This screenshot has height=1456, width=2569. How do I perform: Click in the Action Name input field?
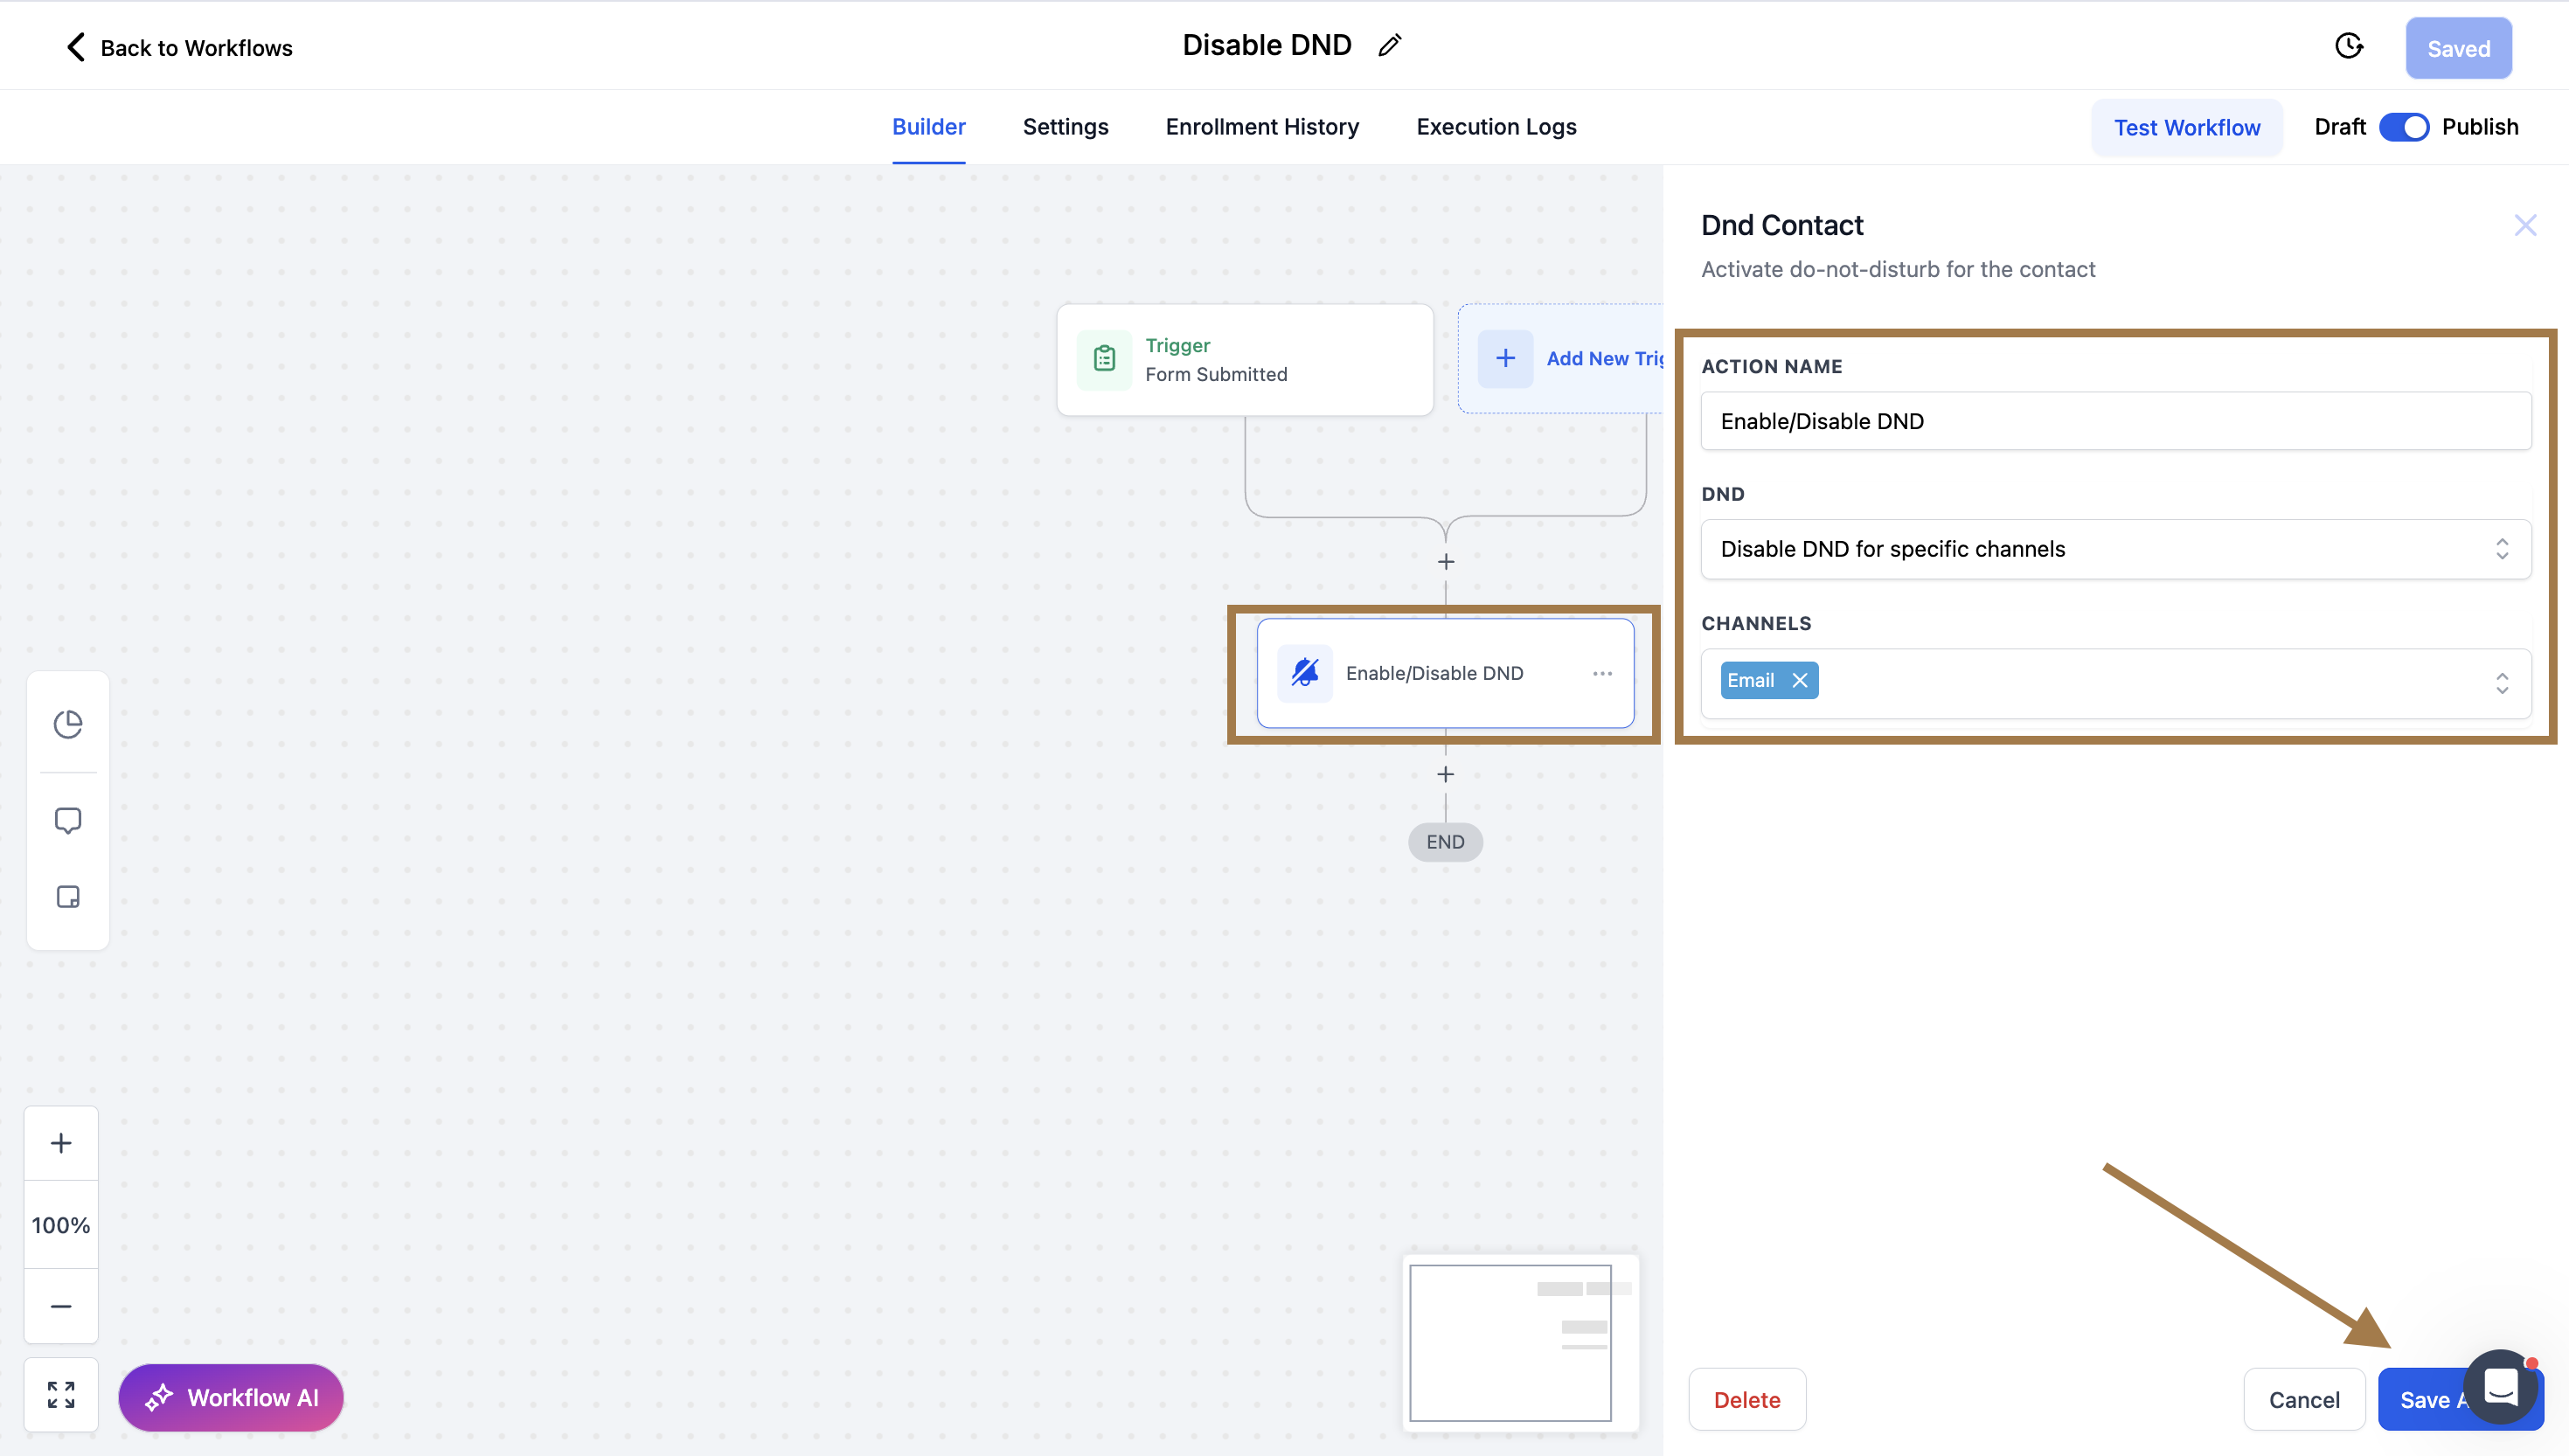click(x=2115, y=421)
